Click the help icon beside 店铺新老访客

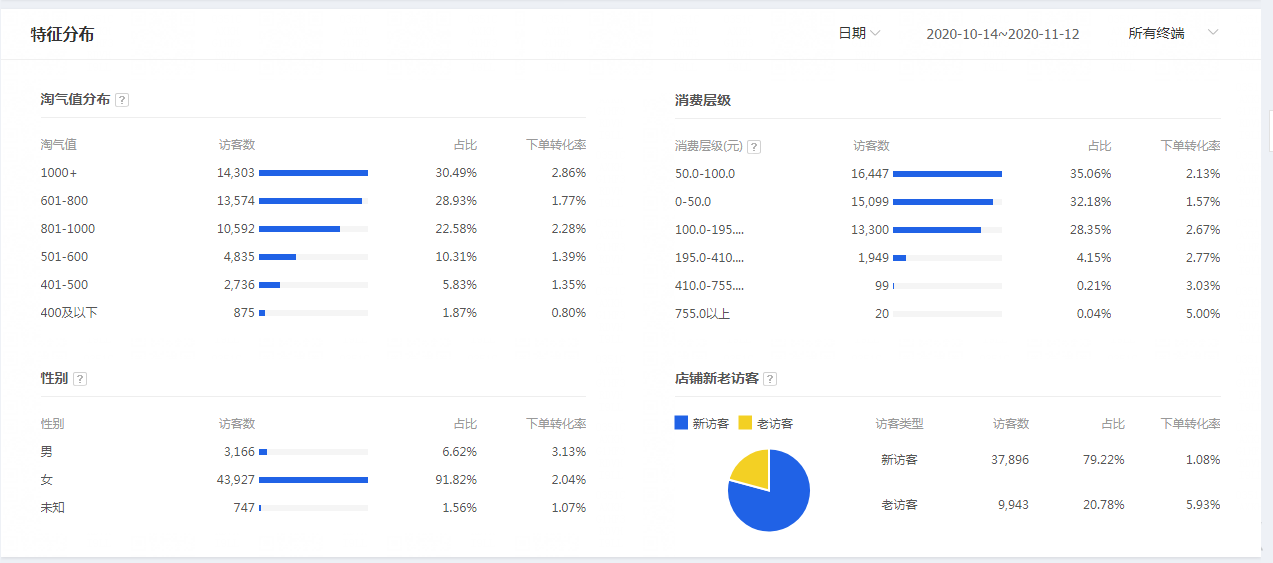[x=770, y=379]
